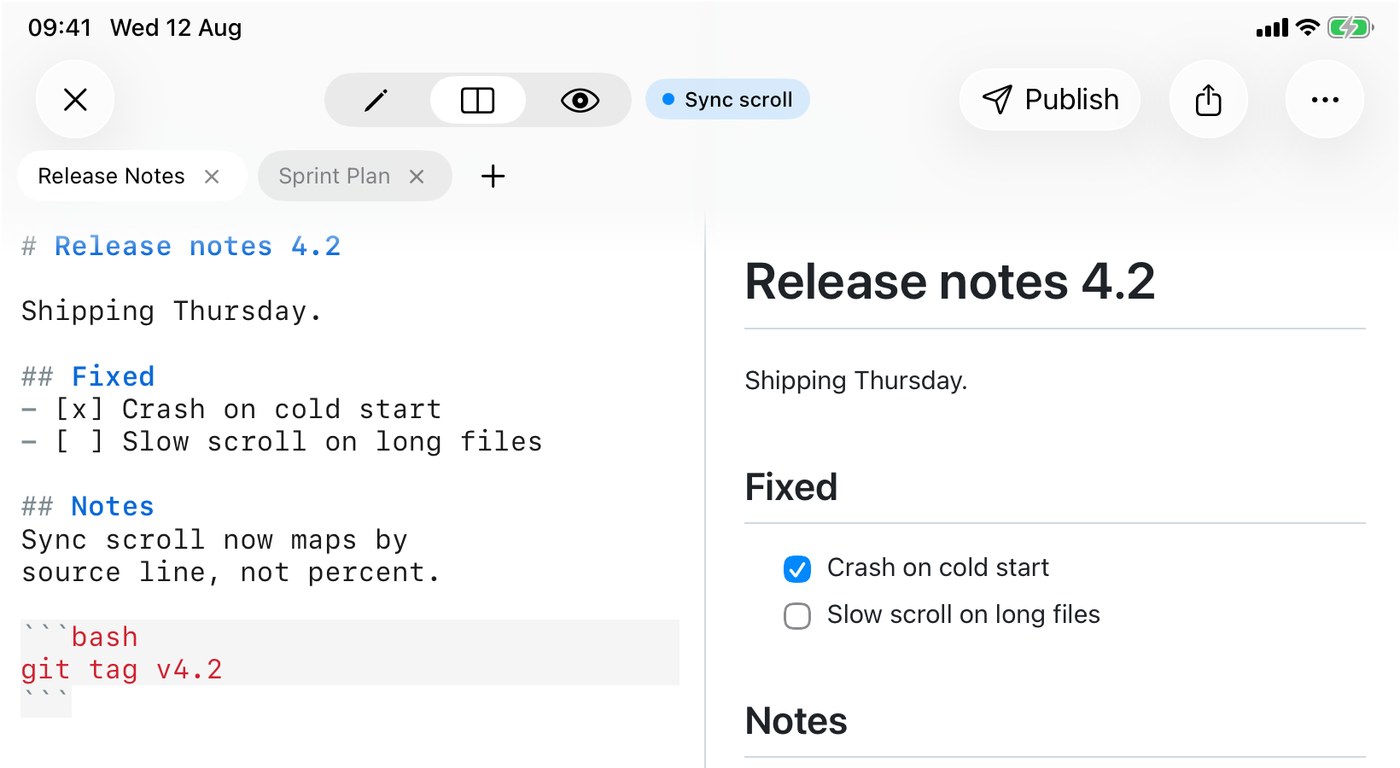Tap the cellular signal bars
This screenshot has width=1400, height=768.
(1272, 29)
